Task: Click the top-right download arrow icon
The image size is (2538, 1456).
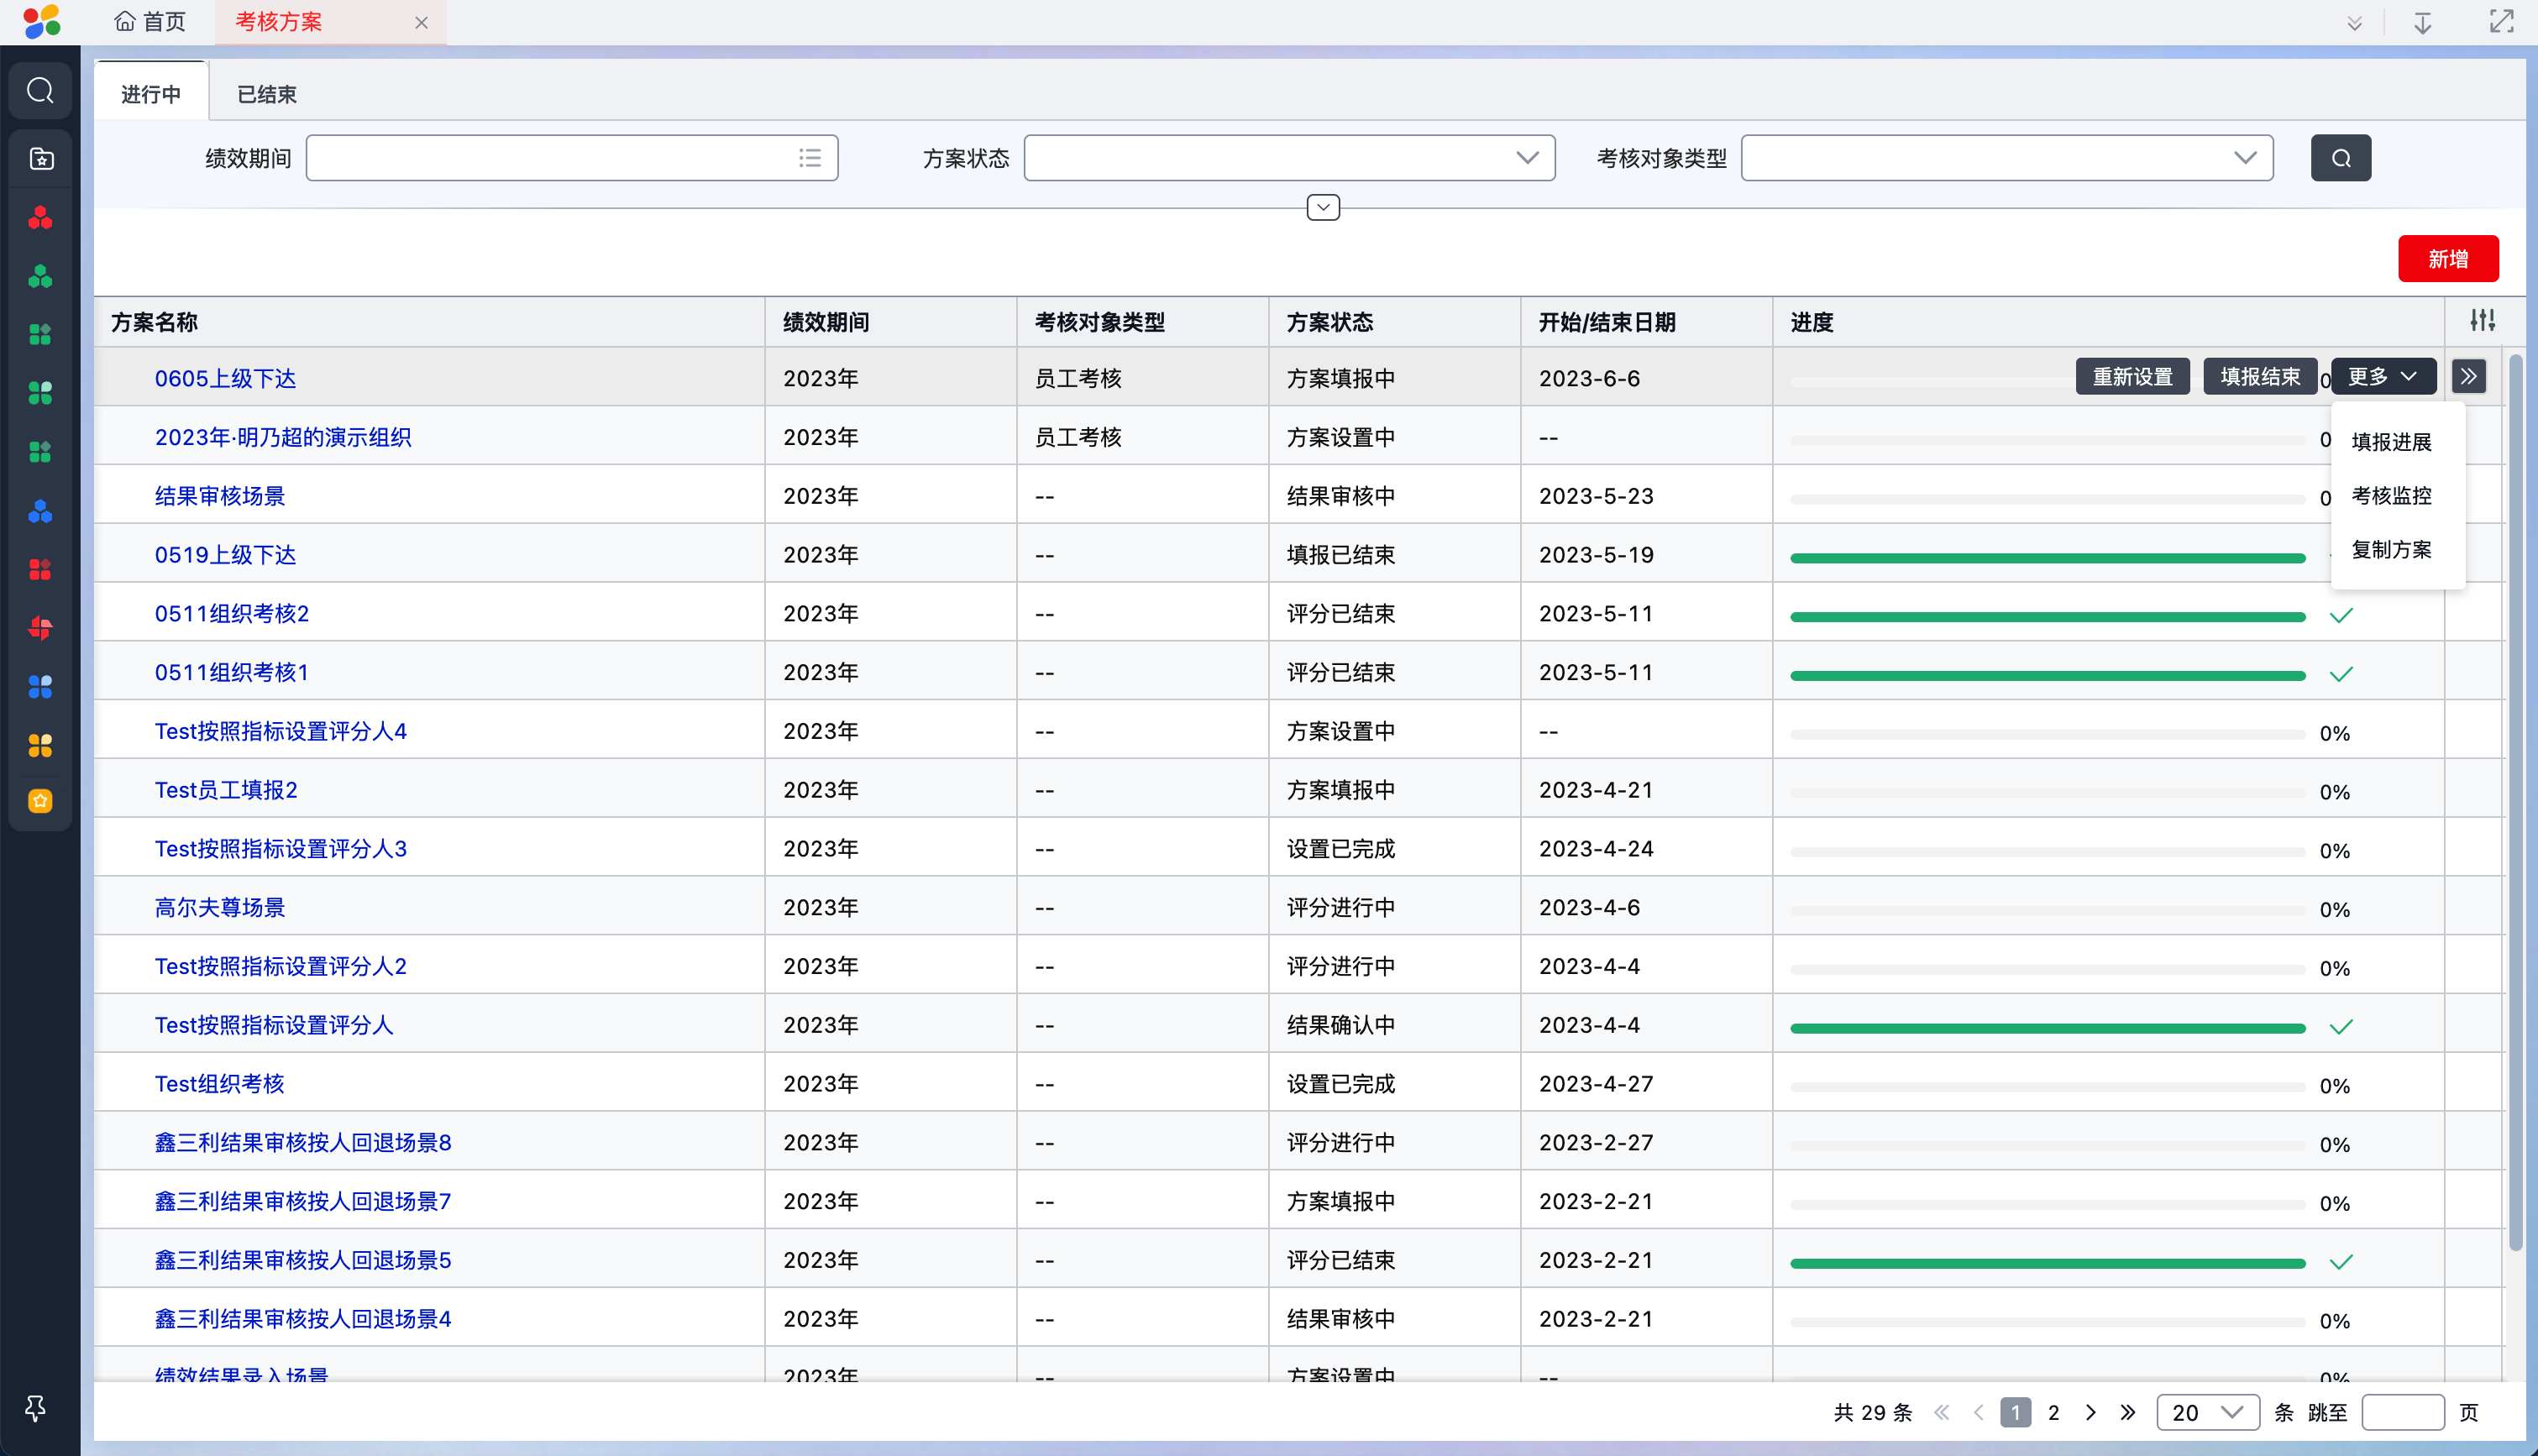Action: tap(2422, 22)
